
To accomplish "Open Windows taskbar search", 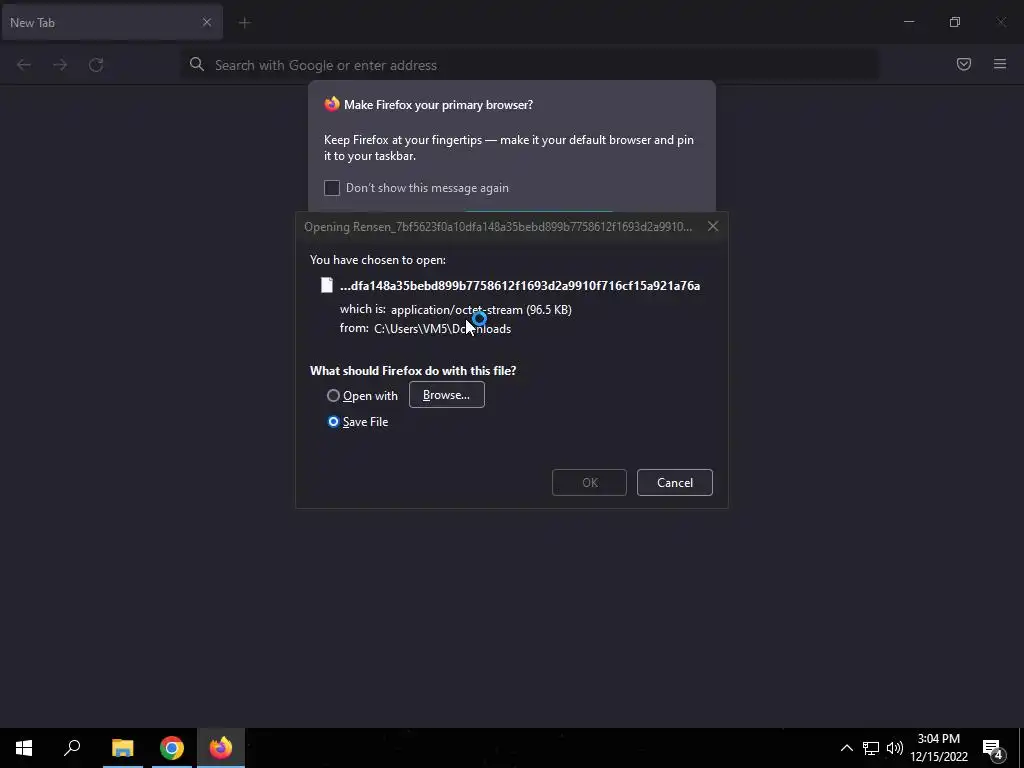I will pos(72,748).
